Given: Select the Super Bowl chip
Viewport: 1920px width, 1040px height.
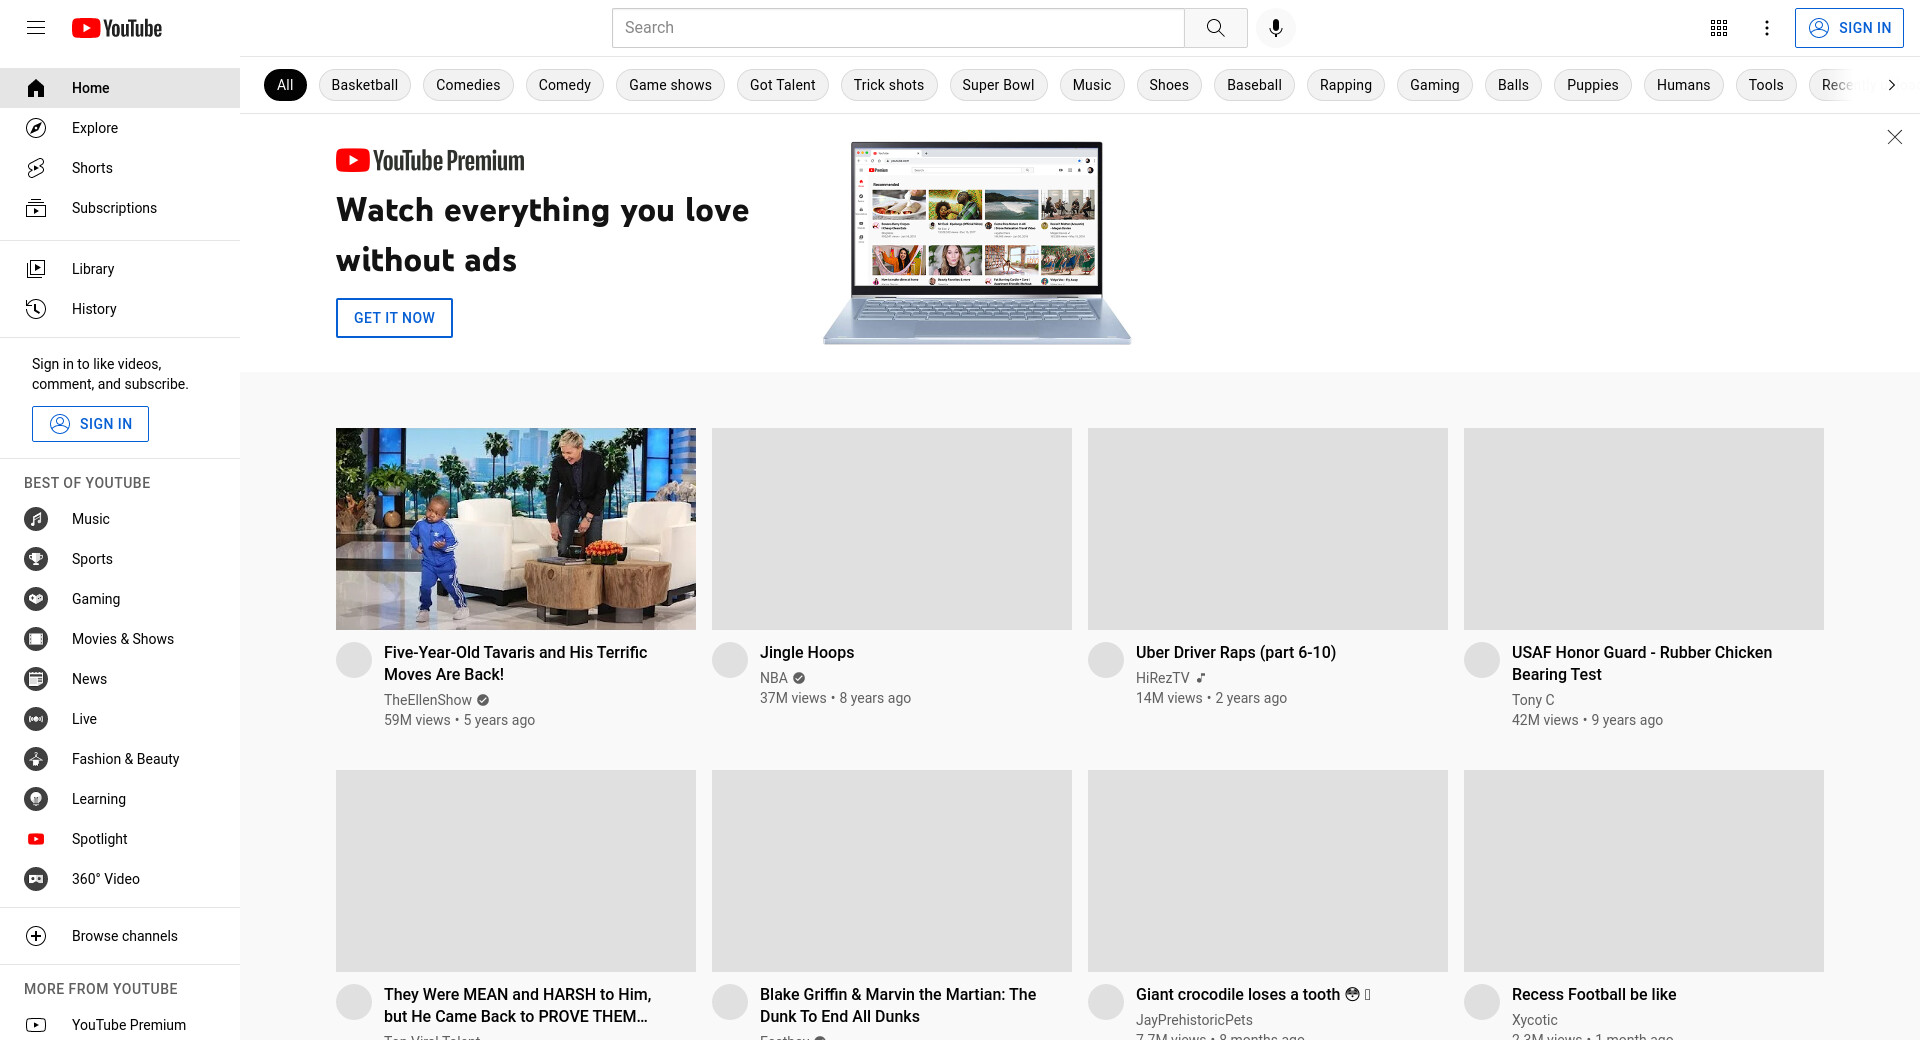Looking at the screenshot, I should [x=998, y=85].
